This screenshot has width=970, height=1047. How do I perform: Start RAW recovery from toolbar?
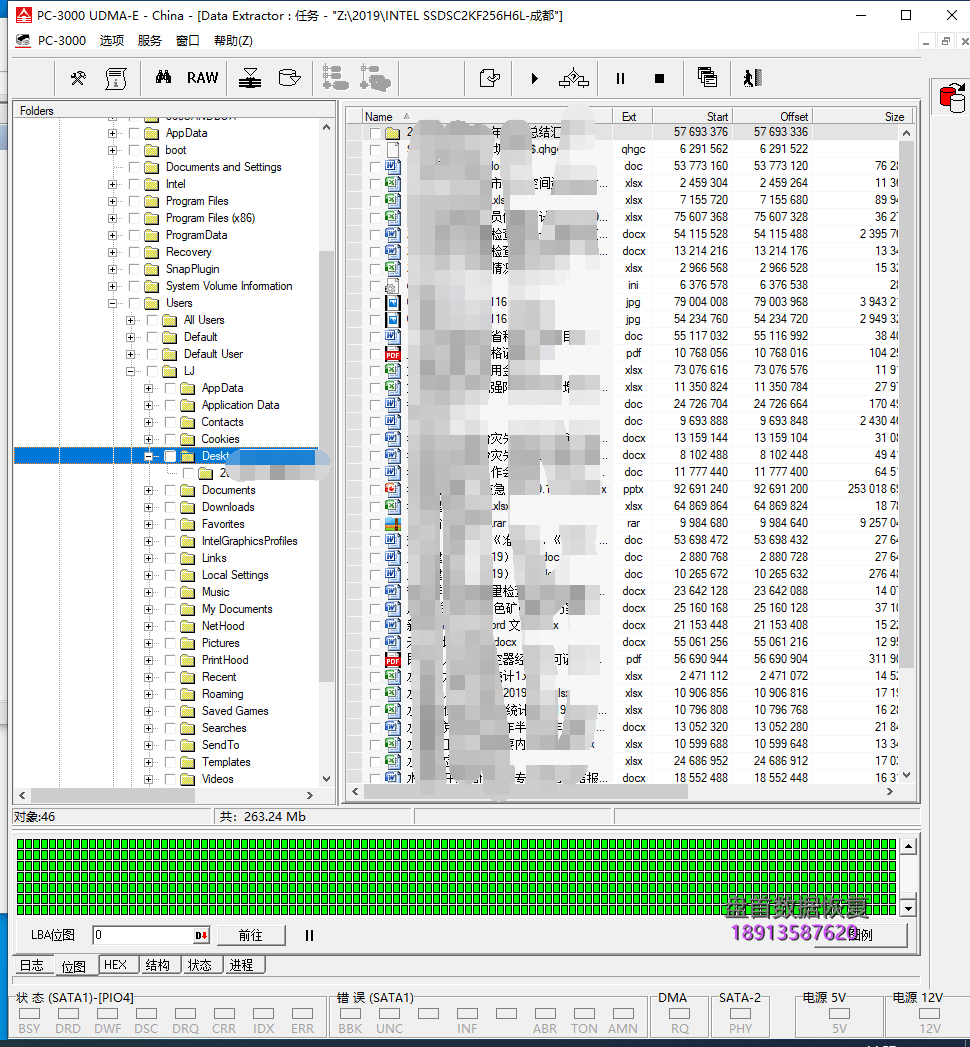(x=202, y=78)
